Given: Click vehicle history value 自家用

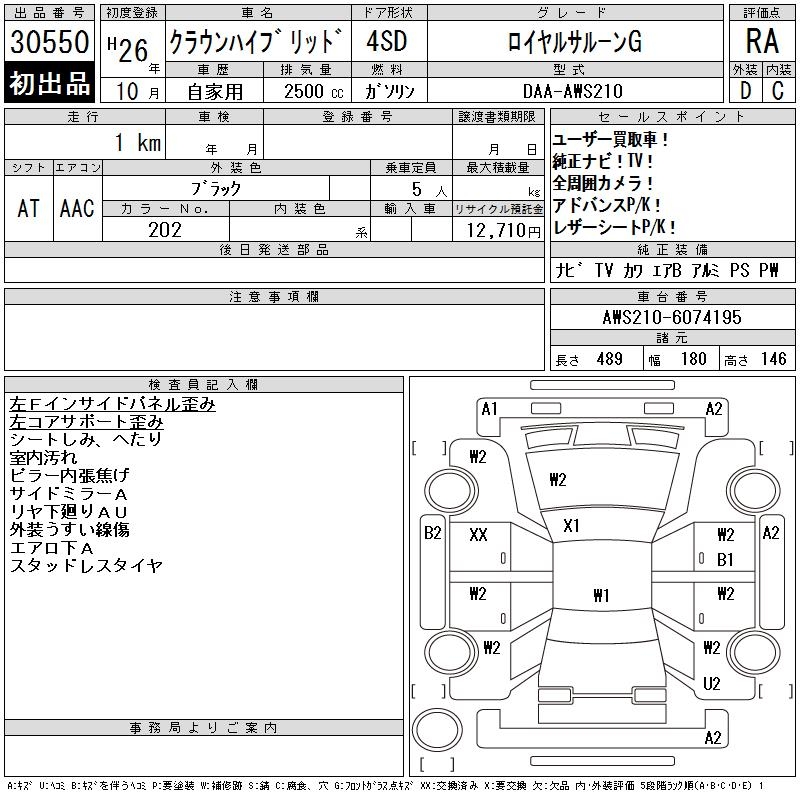Looking at the screenshot, I should pyautogui.click(x=215, y=92).
